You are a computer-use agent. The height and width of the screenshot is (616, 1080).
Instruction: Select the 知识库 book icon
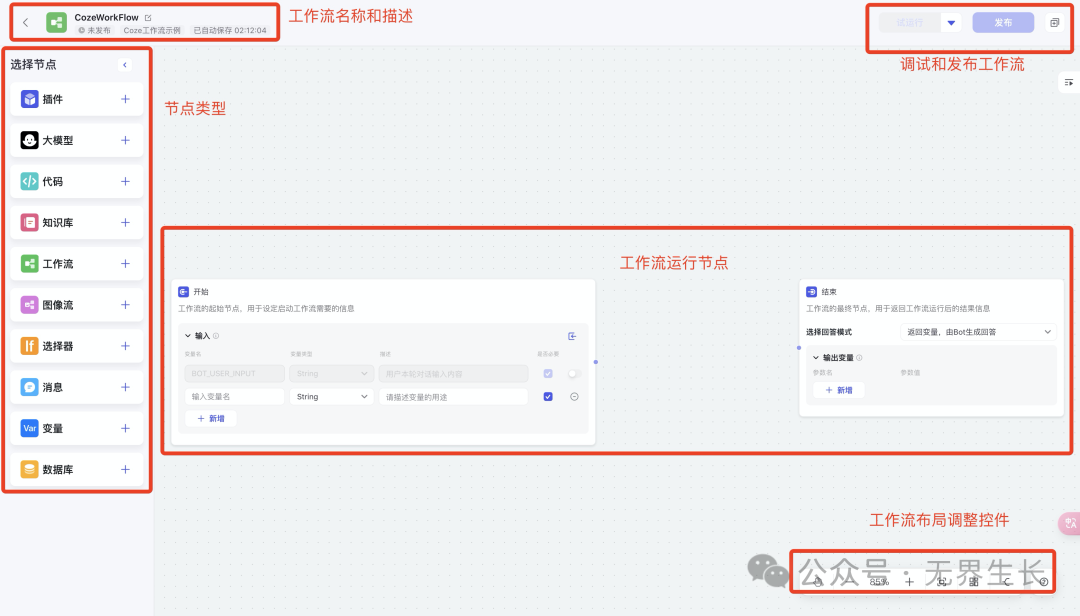tap(29, 223)
